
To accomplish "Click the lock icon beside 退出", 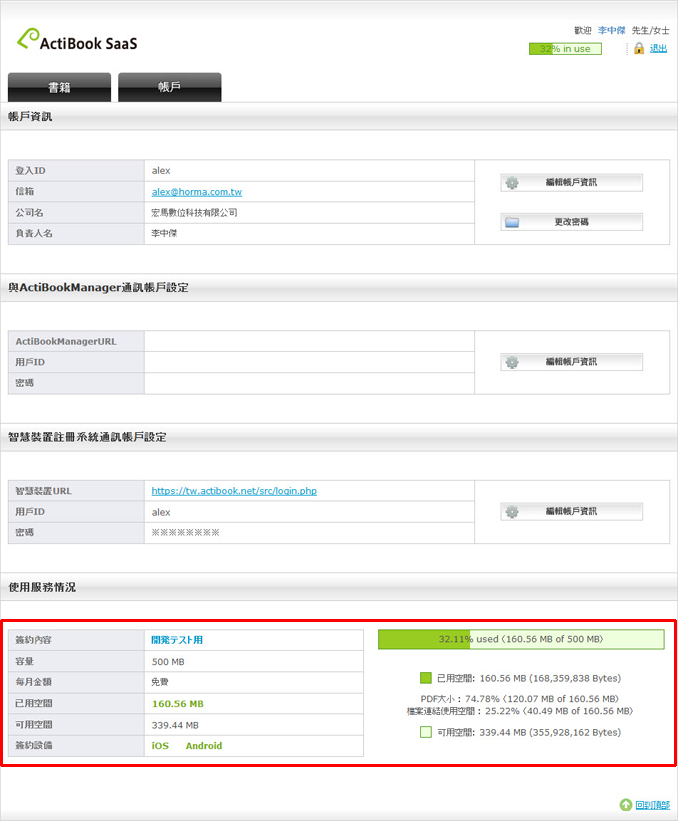I will [639, 49].
